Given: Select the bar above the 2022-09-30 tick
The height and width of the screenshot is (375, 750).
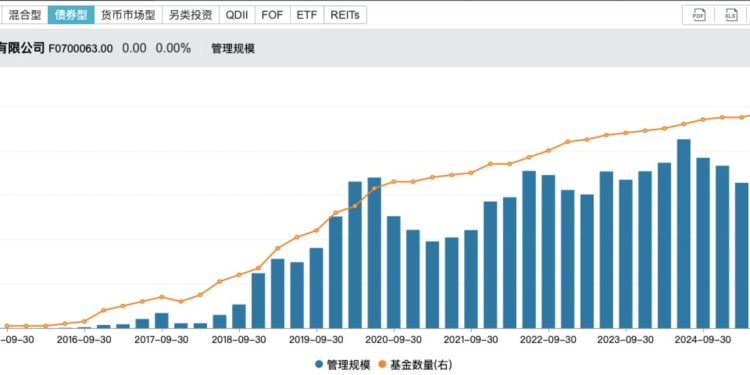Looking at the screenshot, I should pyautogui.click(x=548, y=252).
